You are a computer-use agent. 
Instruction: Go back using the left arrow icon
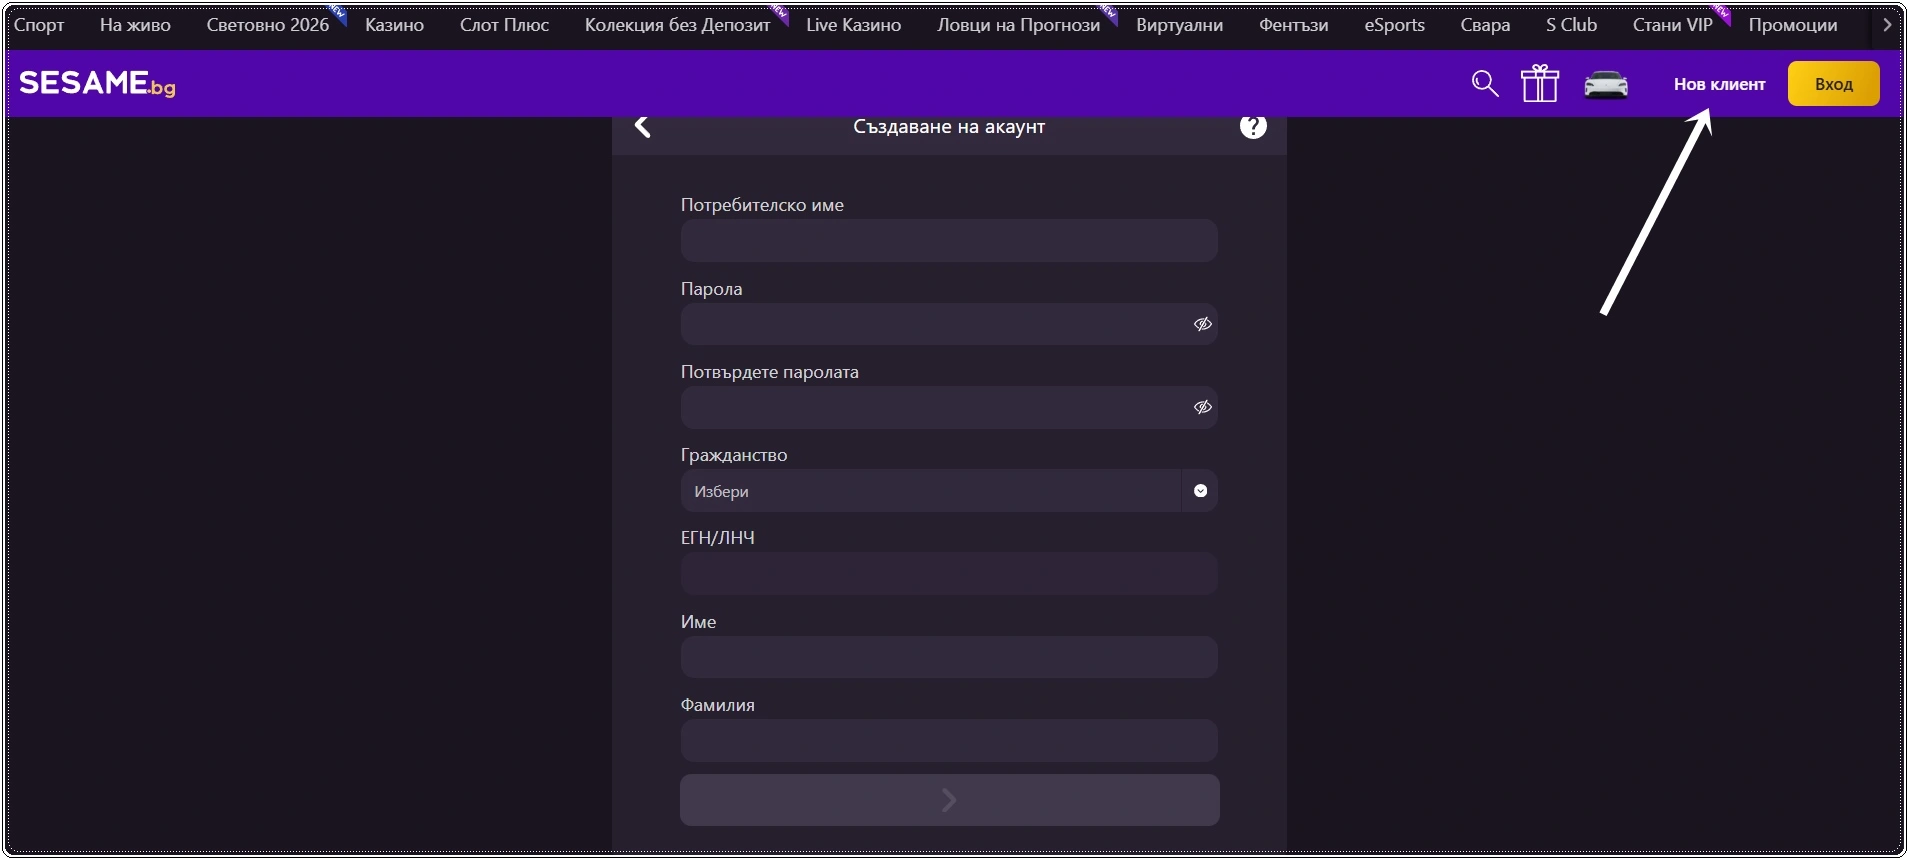pyautogui.click(x=643, y=127)
